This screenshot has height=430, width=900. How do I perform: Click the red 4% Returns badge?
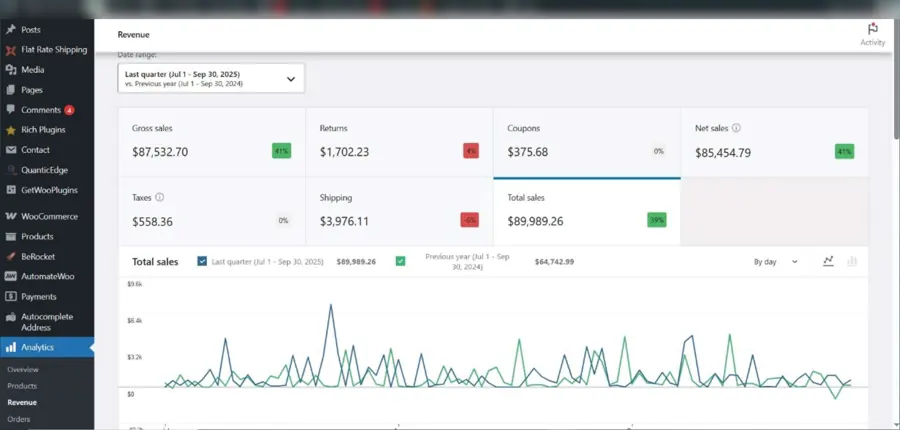point(471,151)
